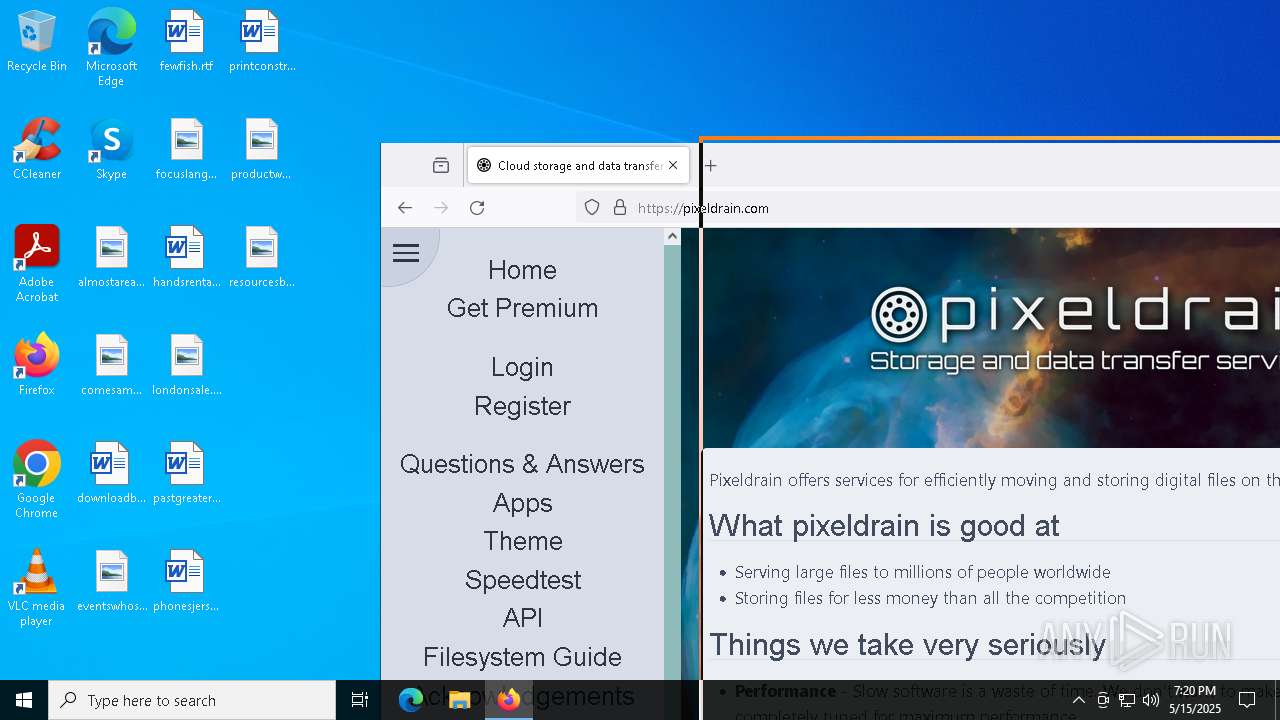The width and height of the screenshot is (1280, 720).
Task: Open the API menu entry
Action: tap(522, 618)
